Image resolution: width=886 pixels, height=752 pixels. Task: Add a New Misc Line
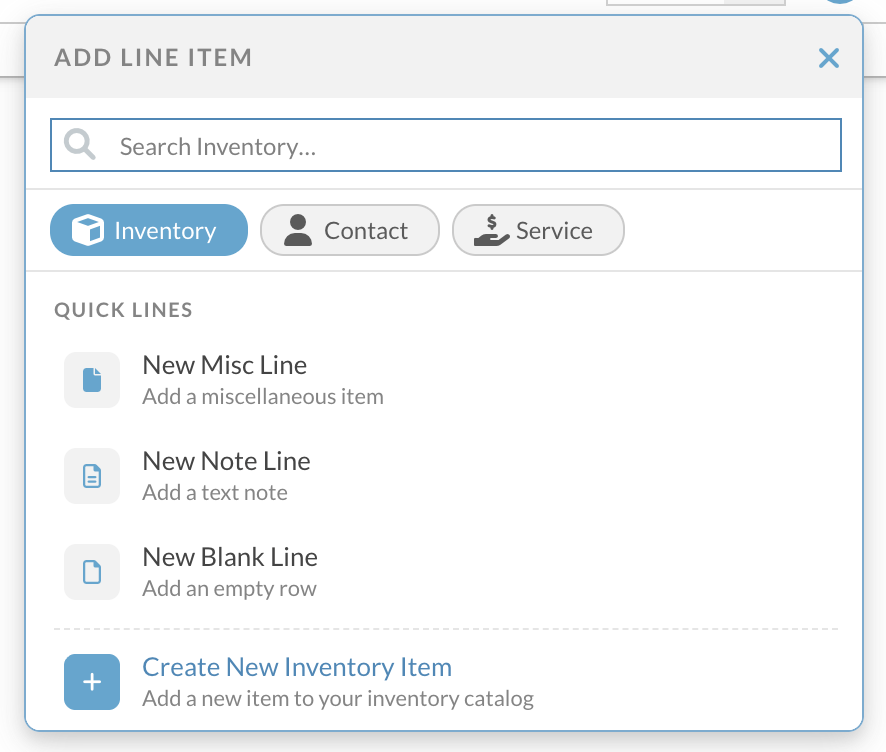coord(224,365)
